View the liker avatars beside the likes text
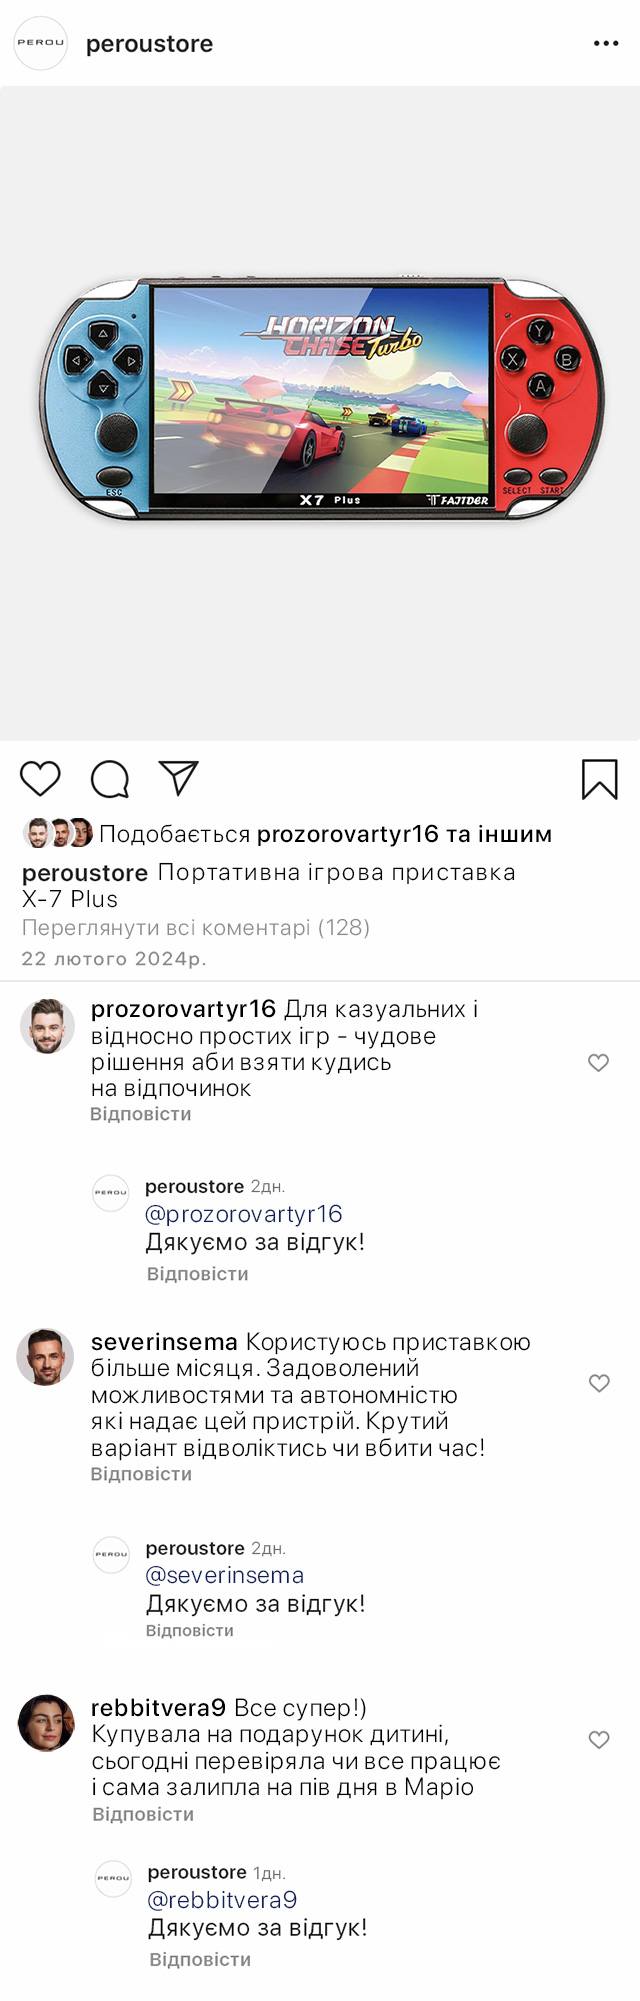The height and width of the screenshot is (2001, 640). [x=58, y=833]
